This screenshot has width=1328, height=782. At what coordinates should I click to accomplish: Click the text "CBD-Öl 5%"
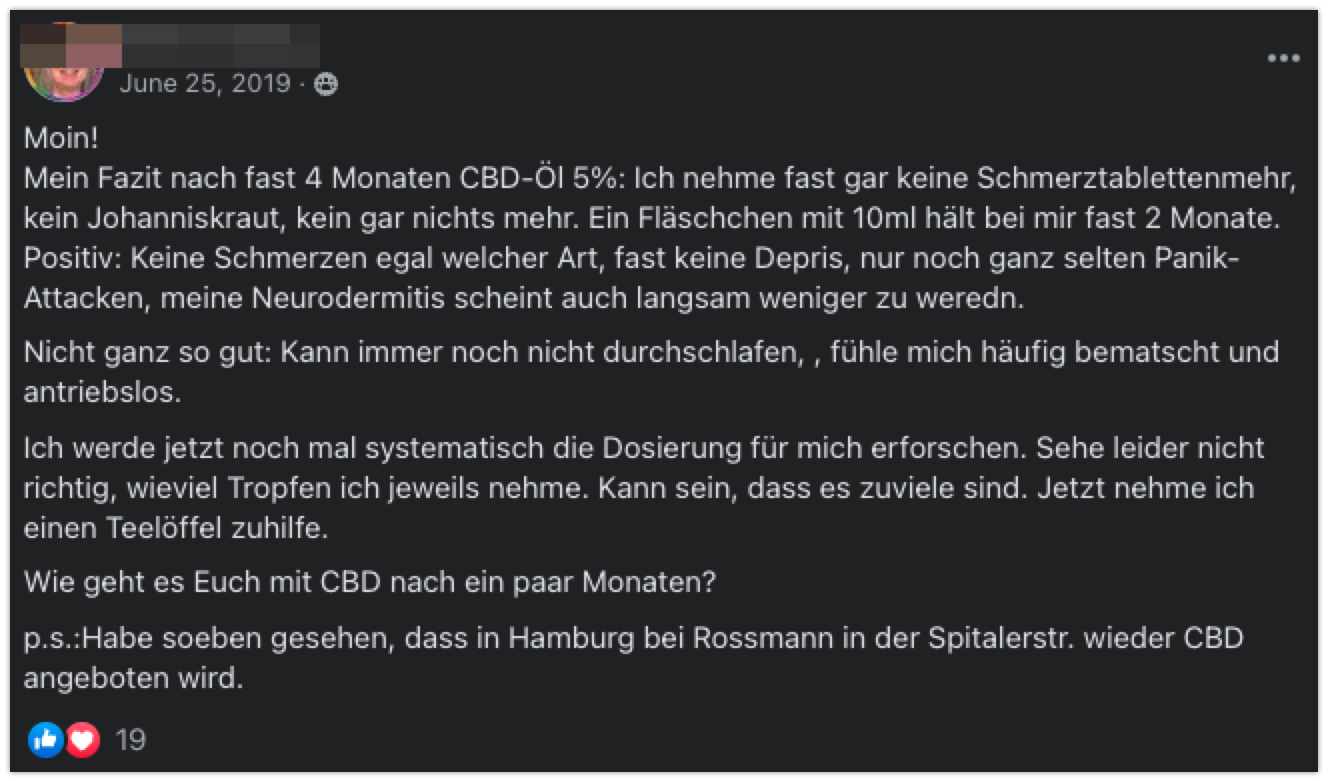538,179
